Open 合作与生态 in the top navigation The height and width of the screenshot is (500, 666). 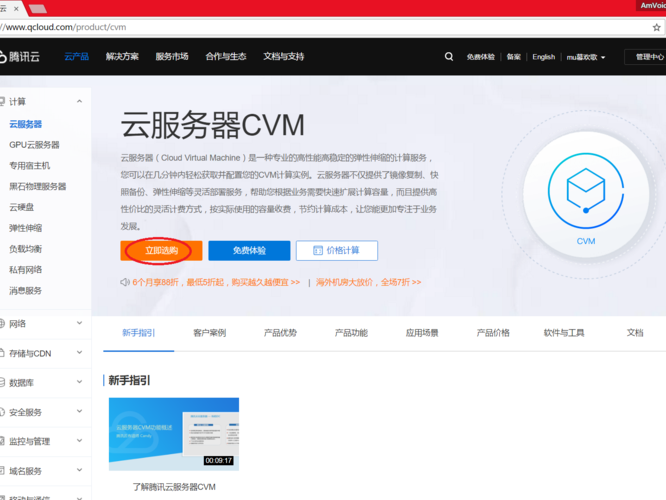coord(226,56)
